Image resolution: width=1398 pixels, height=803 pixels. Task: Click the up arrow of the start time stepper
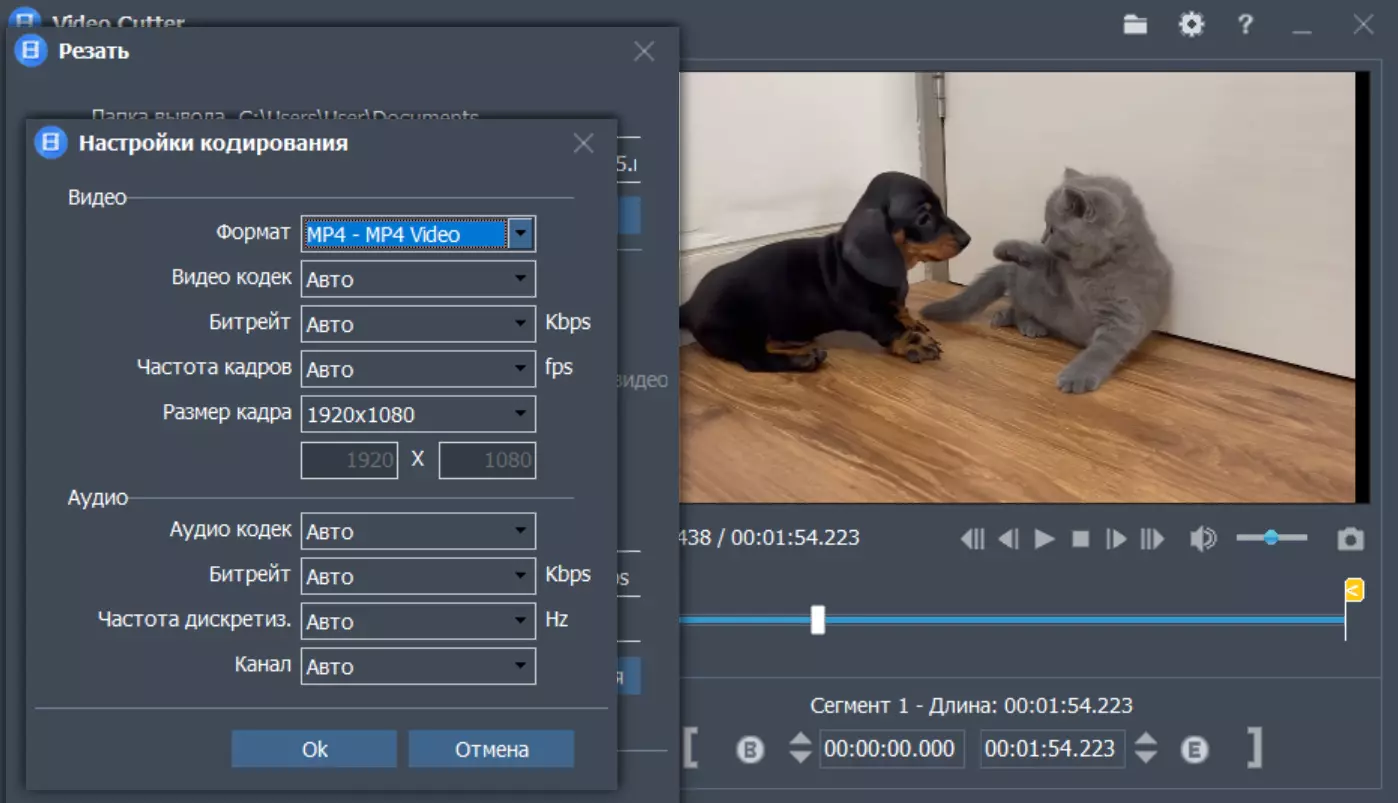click(800, 739)
